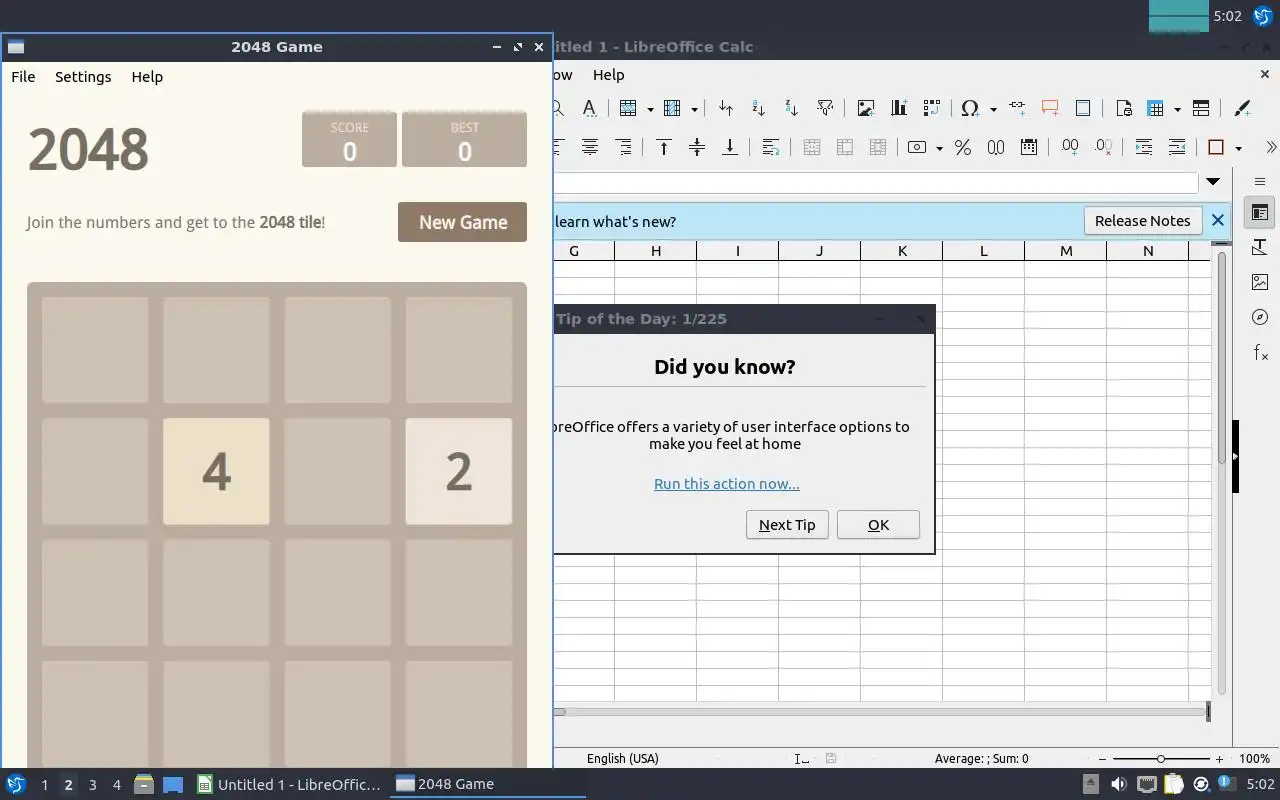This screenshot has height=800, width=1280.
Task: Click the Insert Pivot Table icon
Action: point(932,108)
